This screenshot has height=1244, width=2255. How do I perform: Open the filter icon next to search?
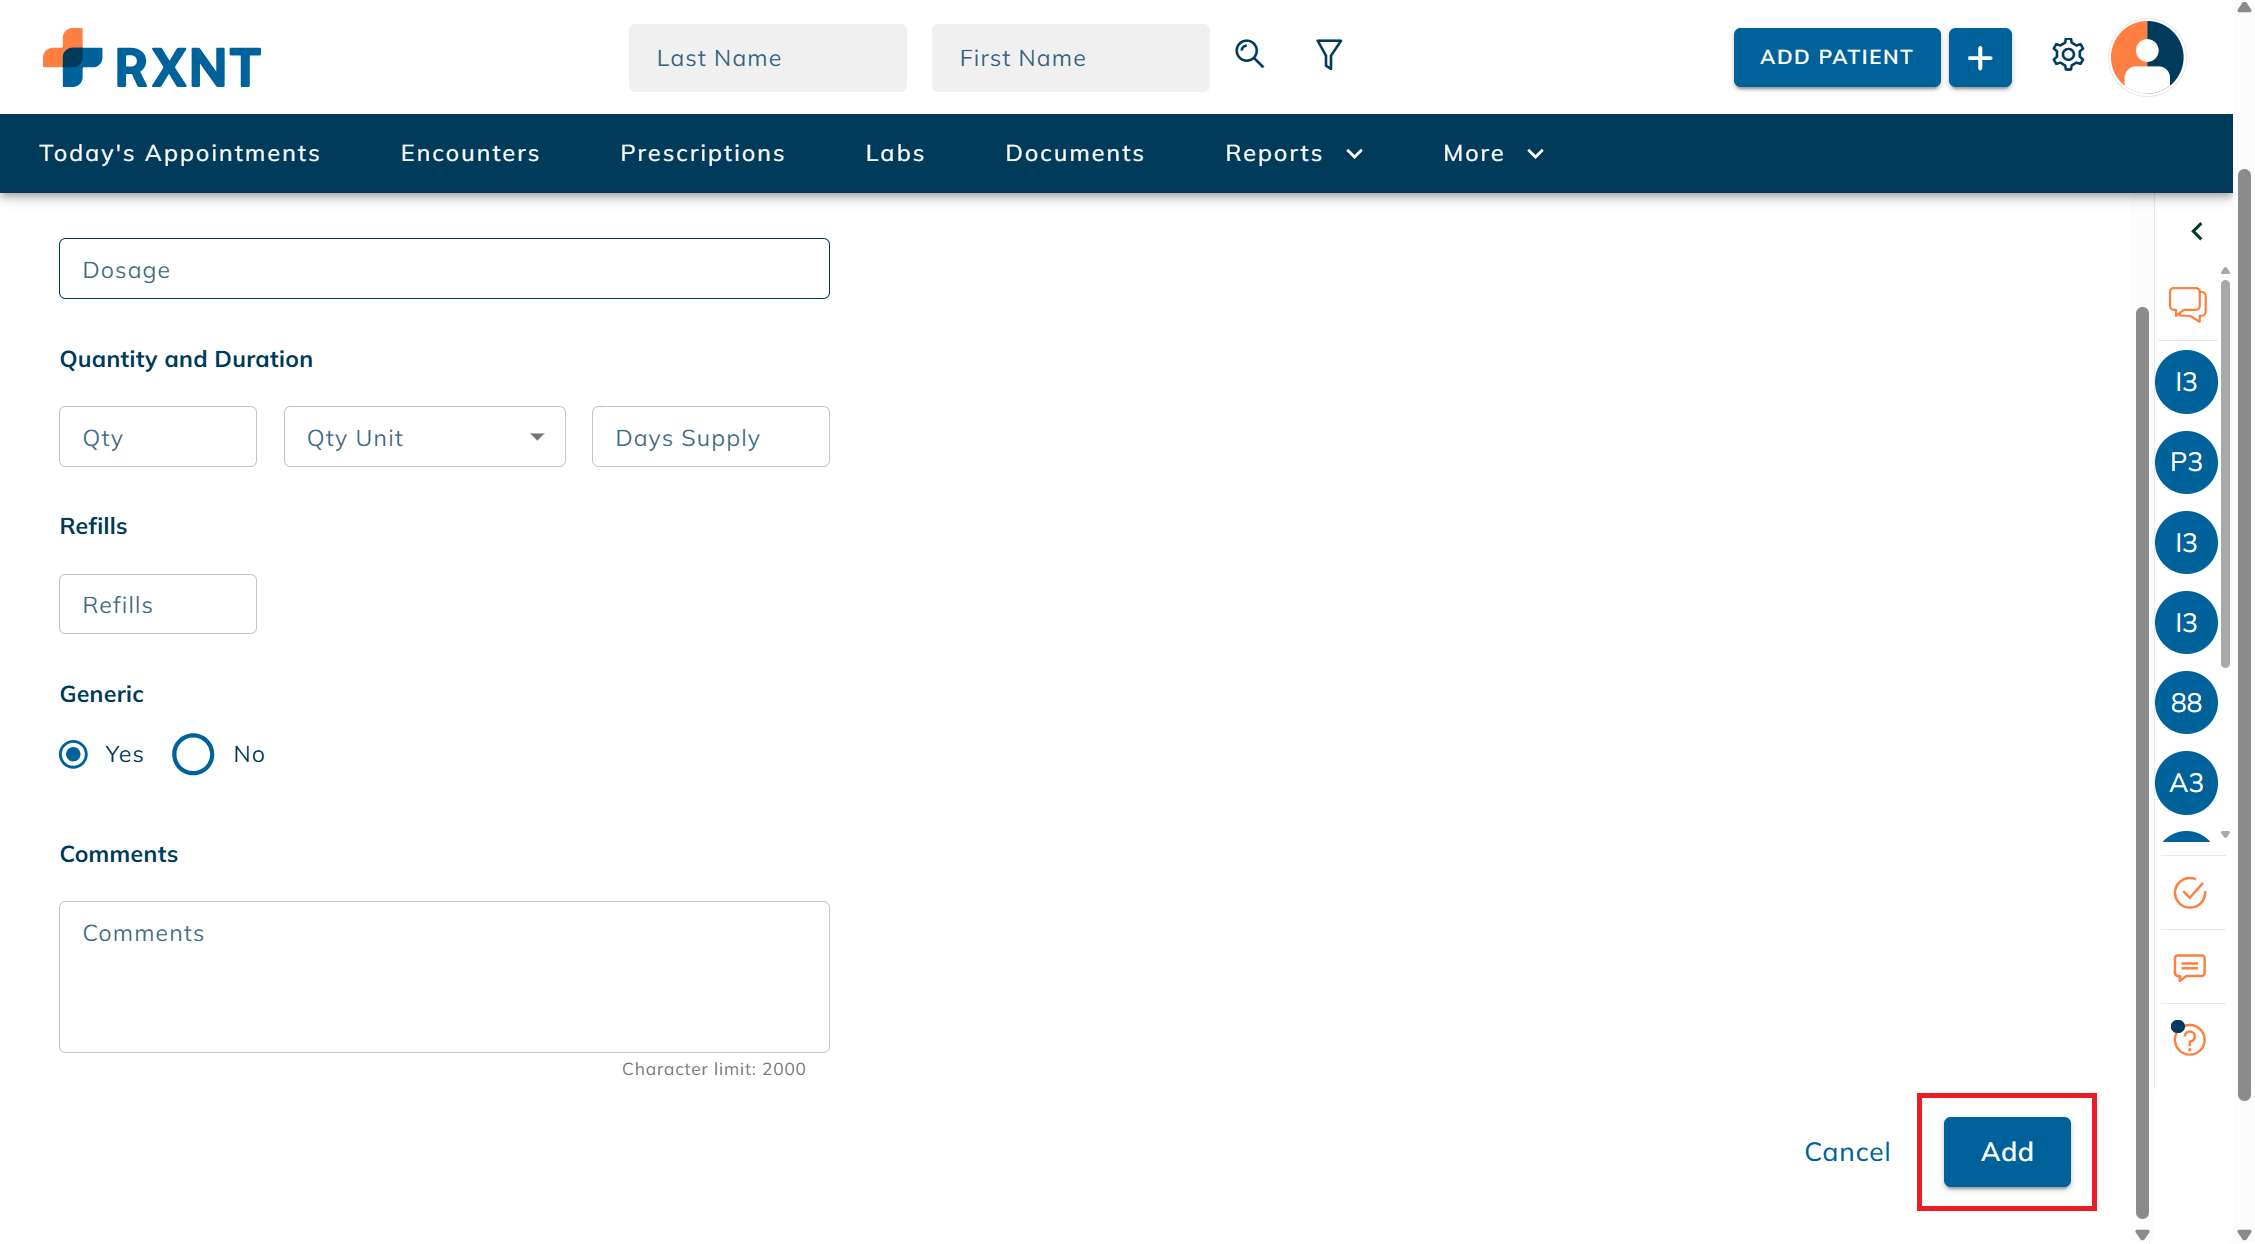(1328, 55)
